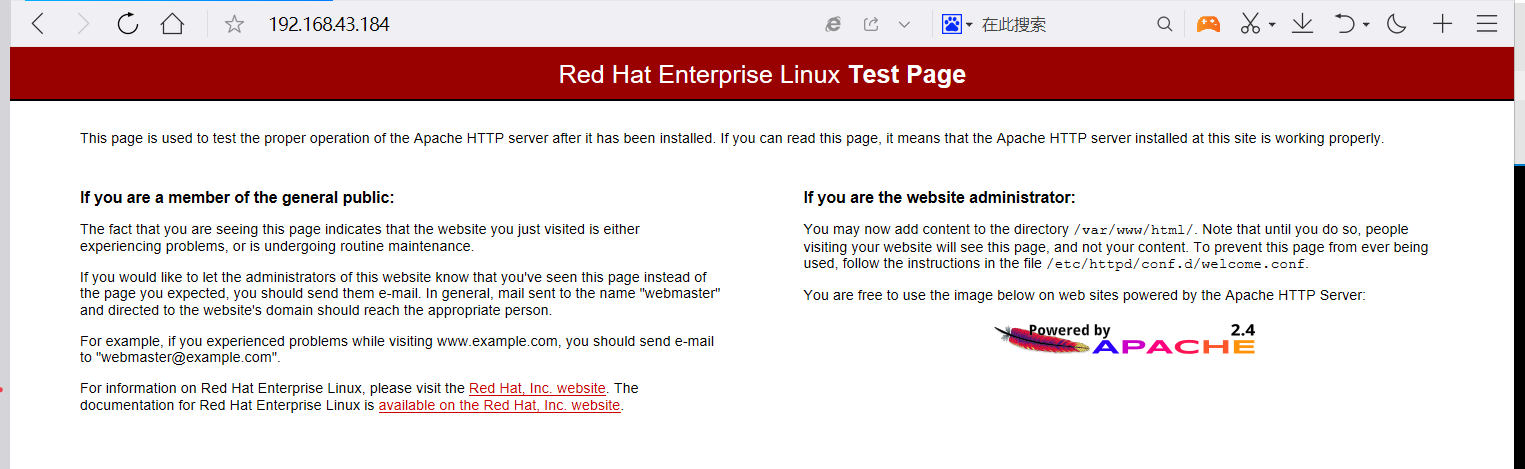Open the Red Hat, Inc. website link

pyautogui.click(x=537, y=388)
